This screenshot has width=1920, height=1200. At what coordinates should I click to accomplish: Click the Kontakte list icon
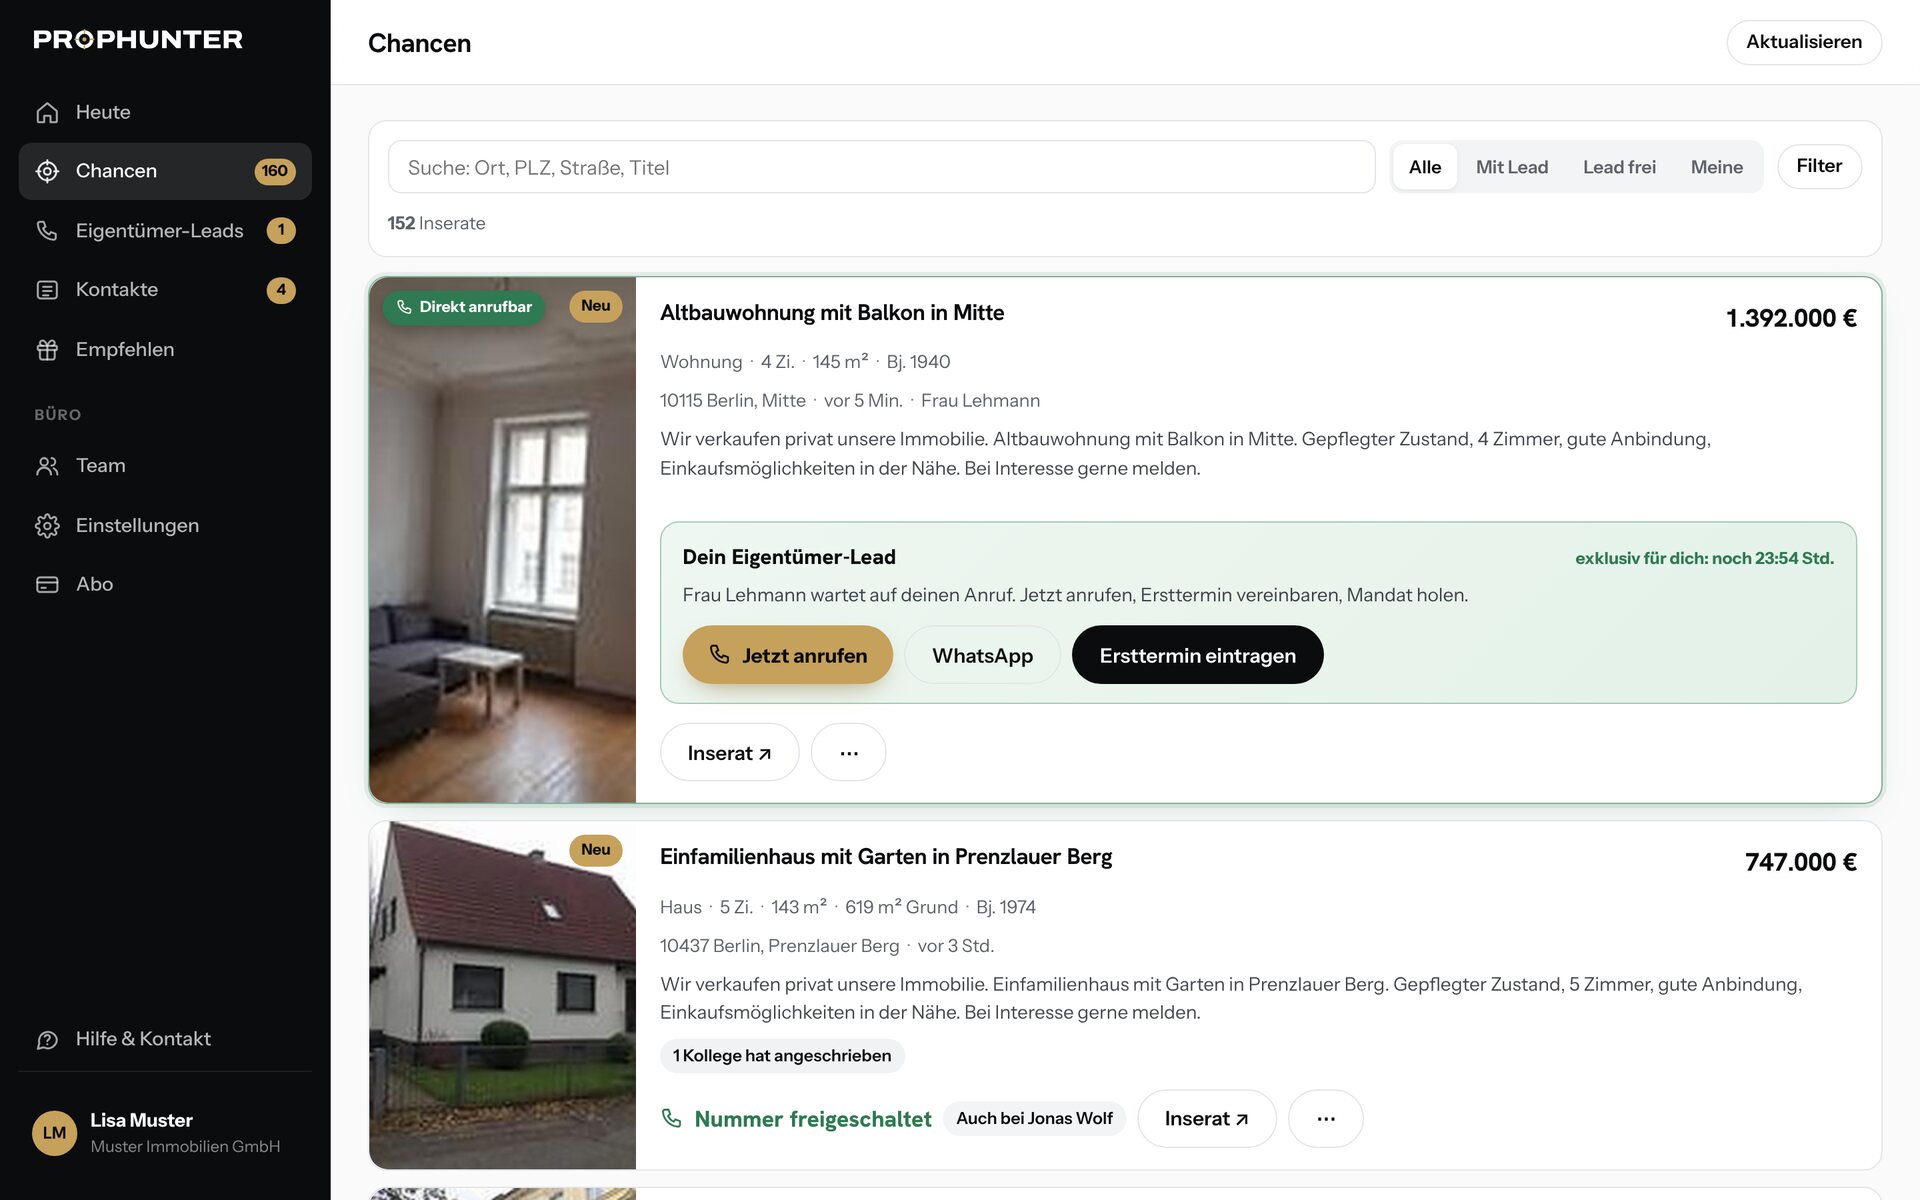click(47, 290)
